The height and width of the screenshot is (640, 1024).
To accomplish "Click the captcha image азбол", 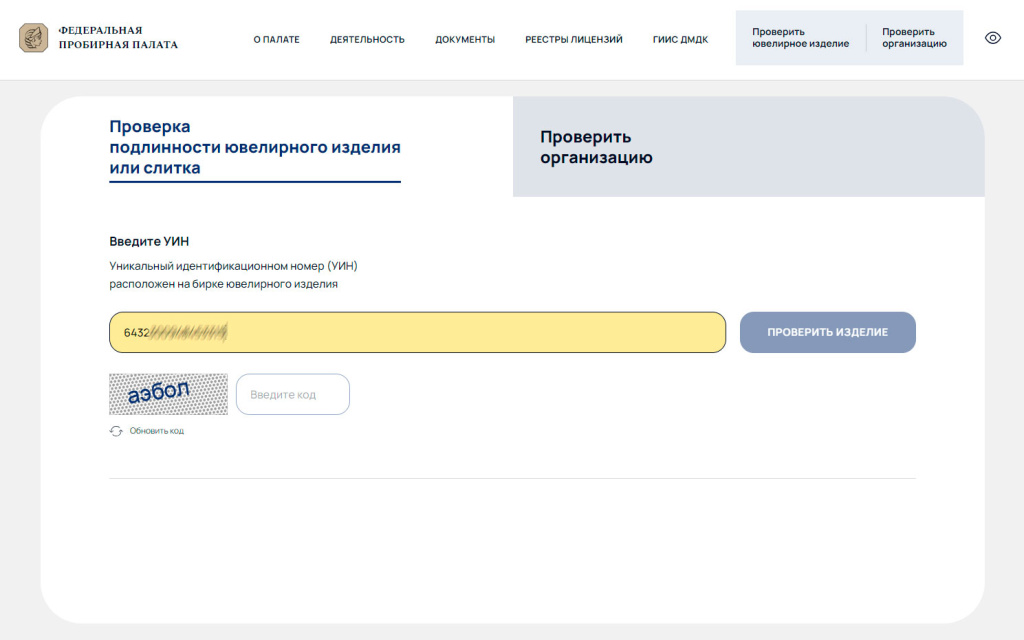I will point(168,394).
